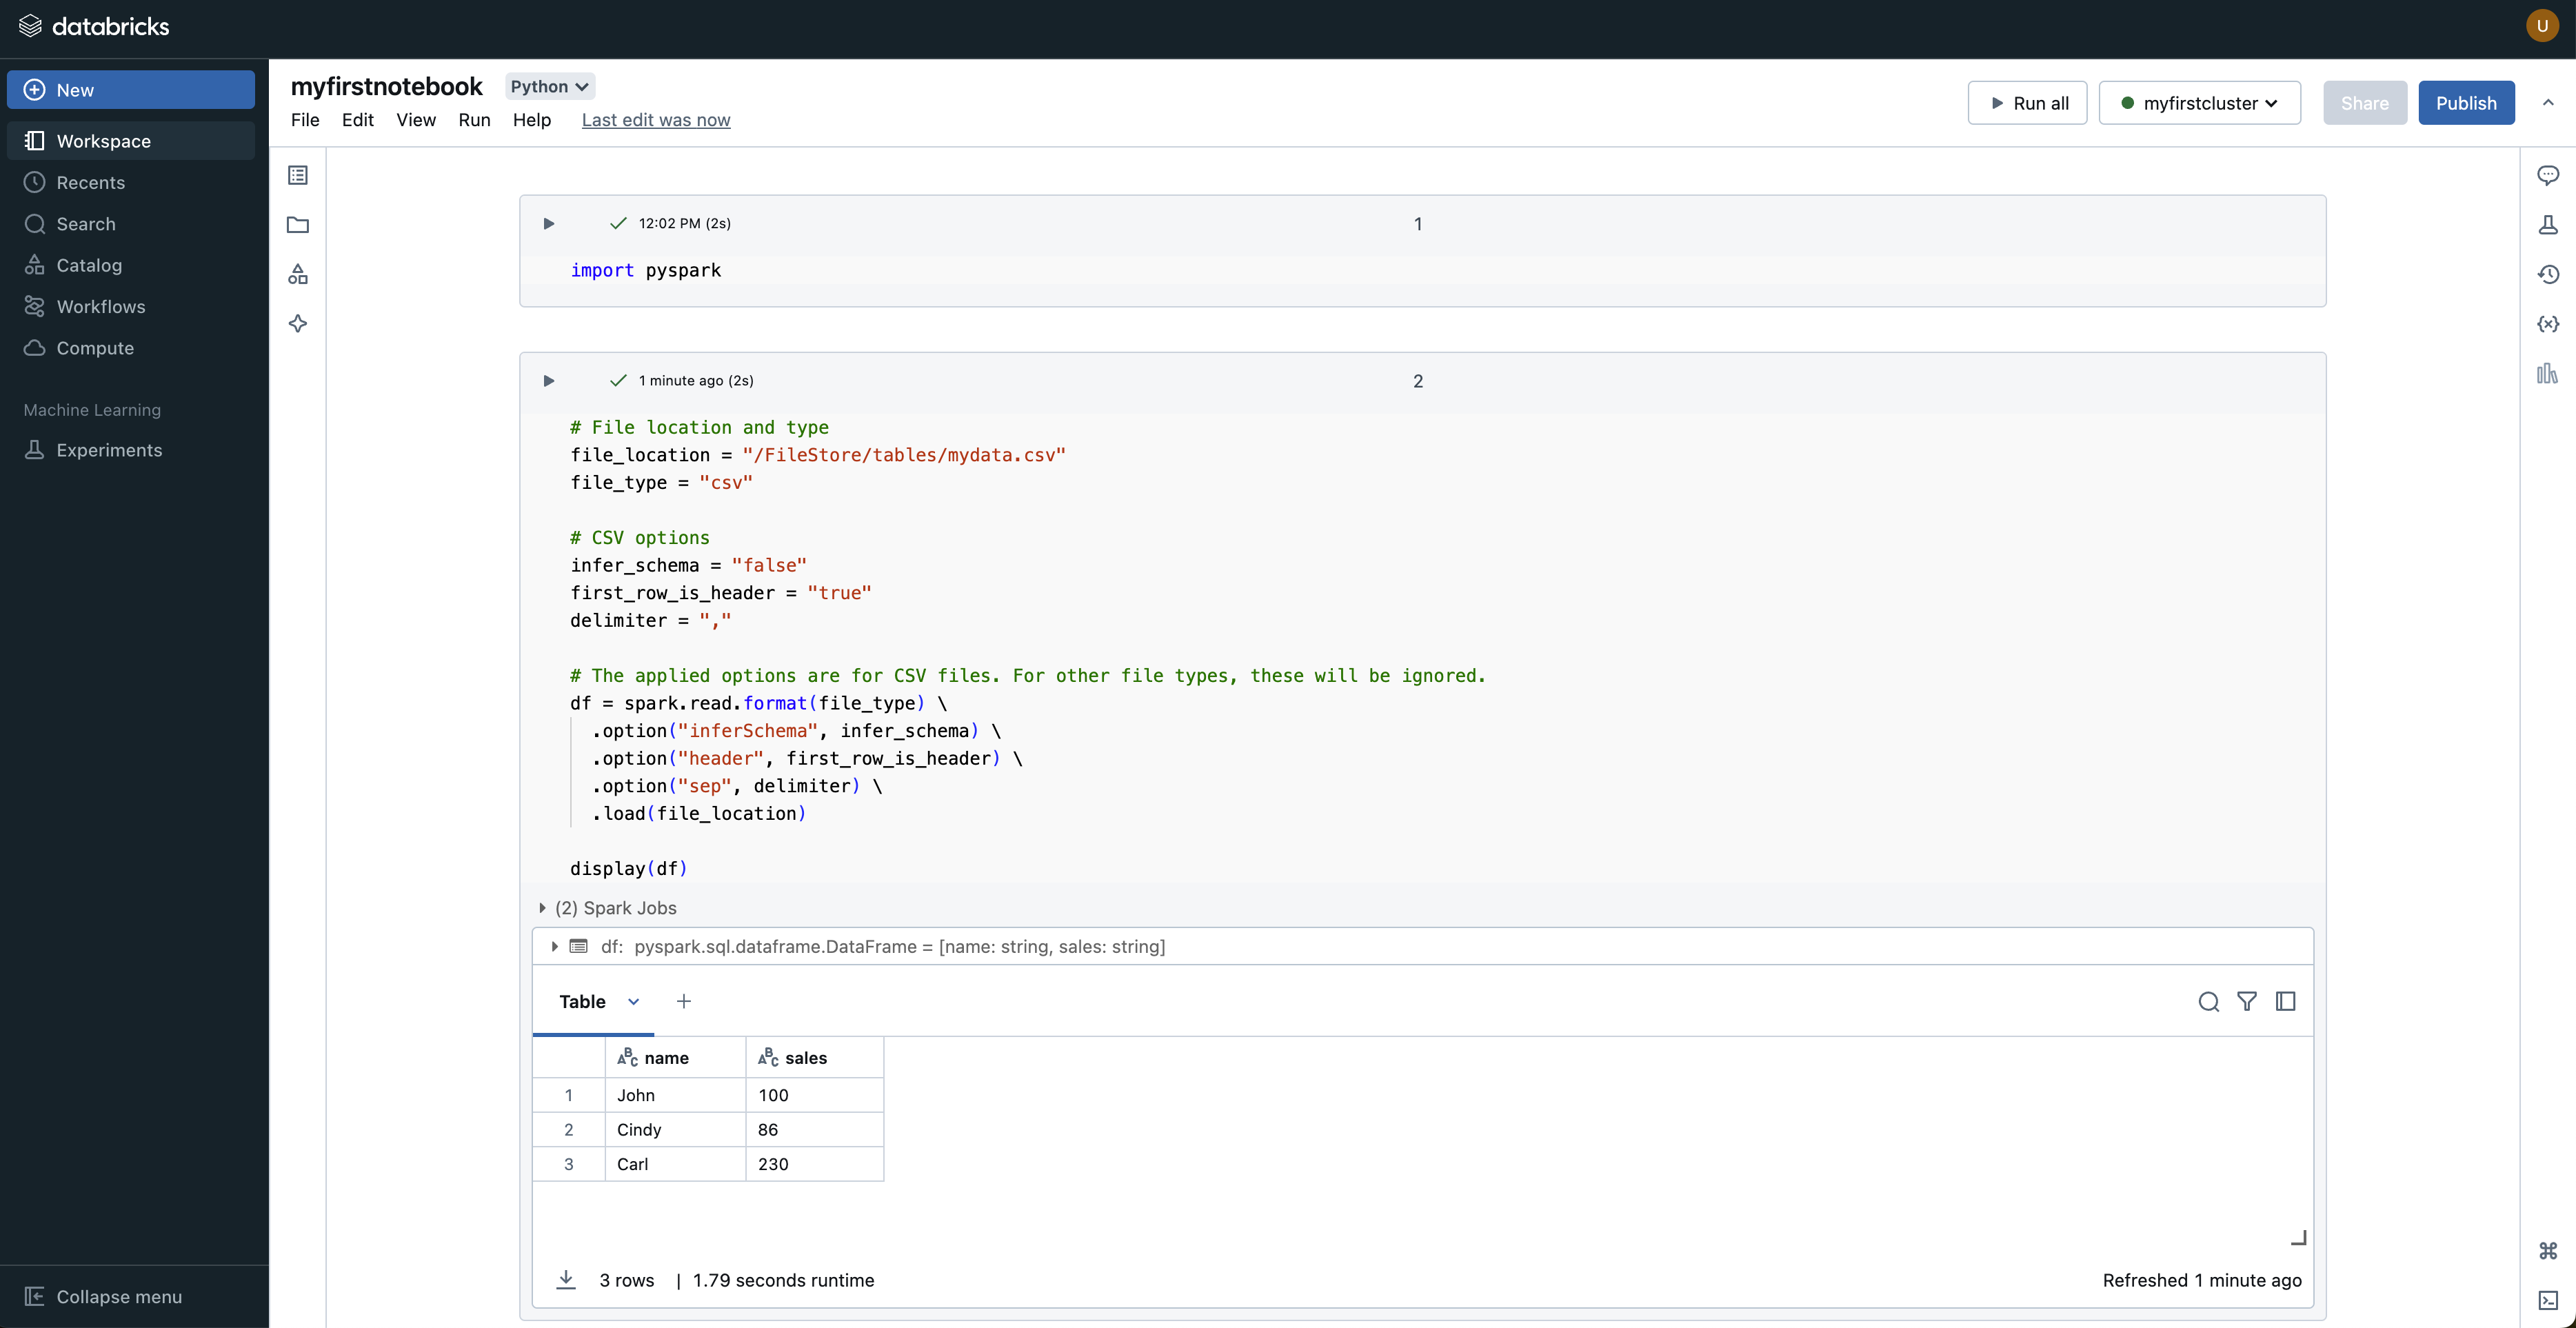Click the Publish button

pos(2466,102)
